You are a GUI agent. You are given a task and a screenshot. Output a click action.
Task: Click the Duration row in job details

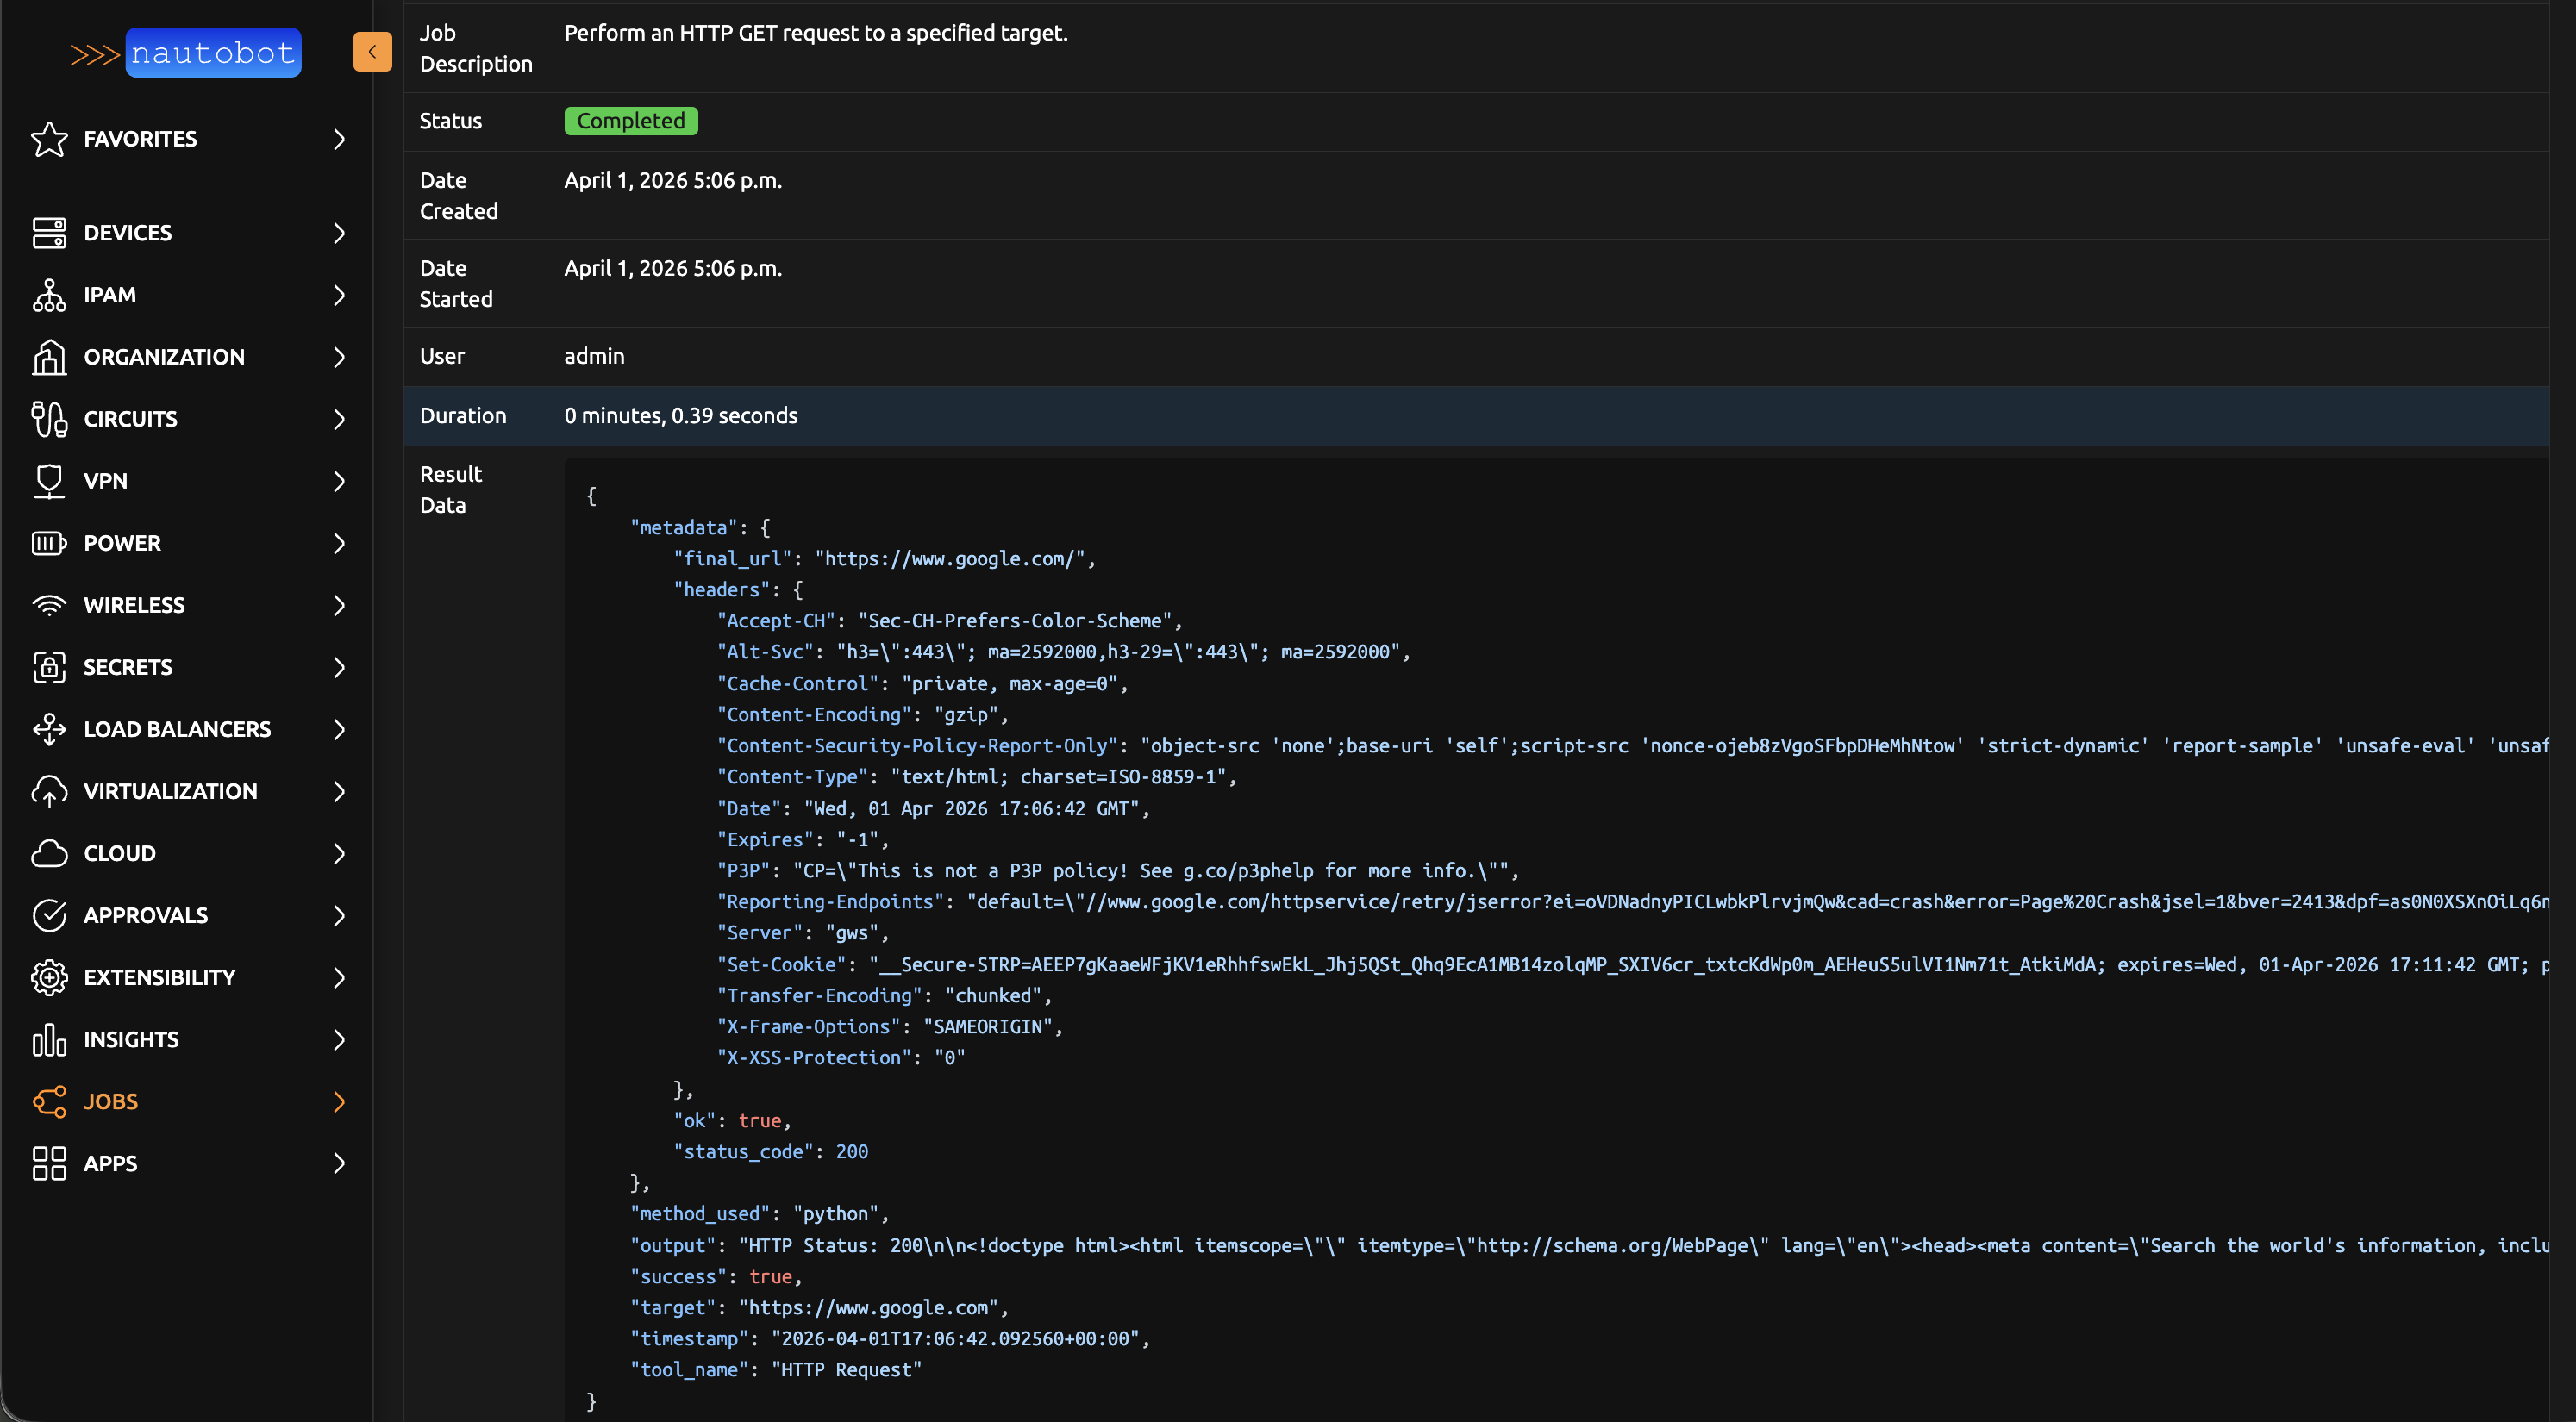1476,416
